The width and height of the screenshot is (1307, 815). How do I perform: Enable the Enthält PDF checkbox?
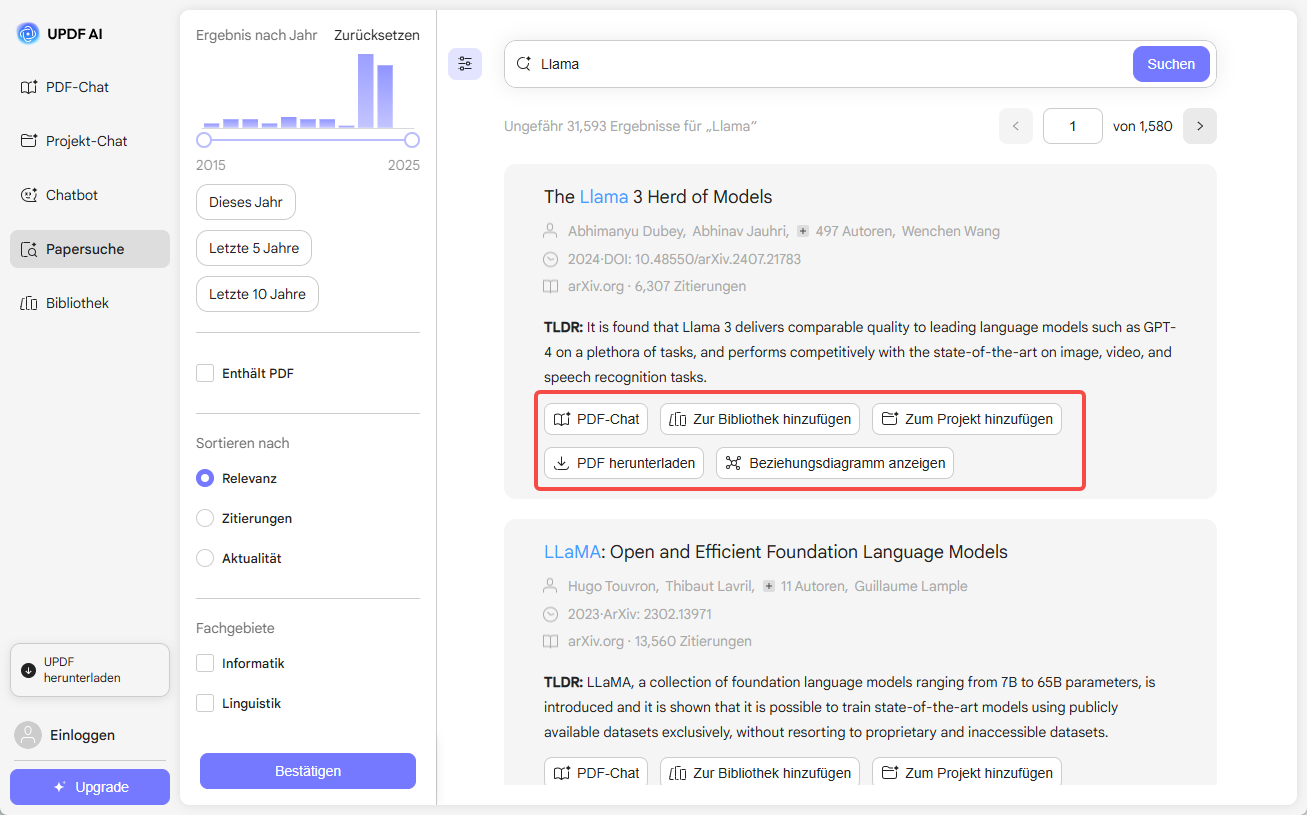(x=205, y=373)
